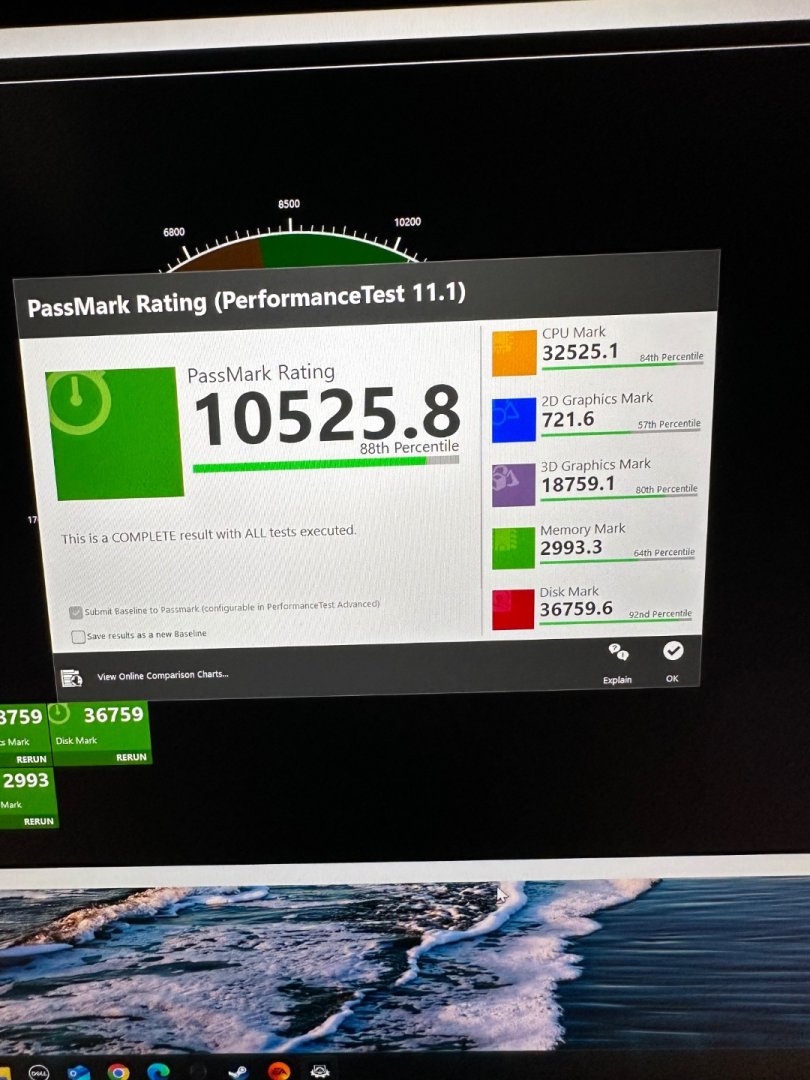Toggle Submit Baseline to Passmark checkbox
Image resolution: width=810 pixels, height=1080 pixels.
click(76, 612)
